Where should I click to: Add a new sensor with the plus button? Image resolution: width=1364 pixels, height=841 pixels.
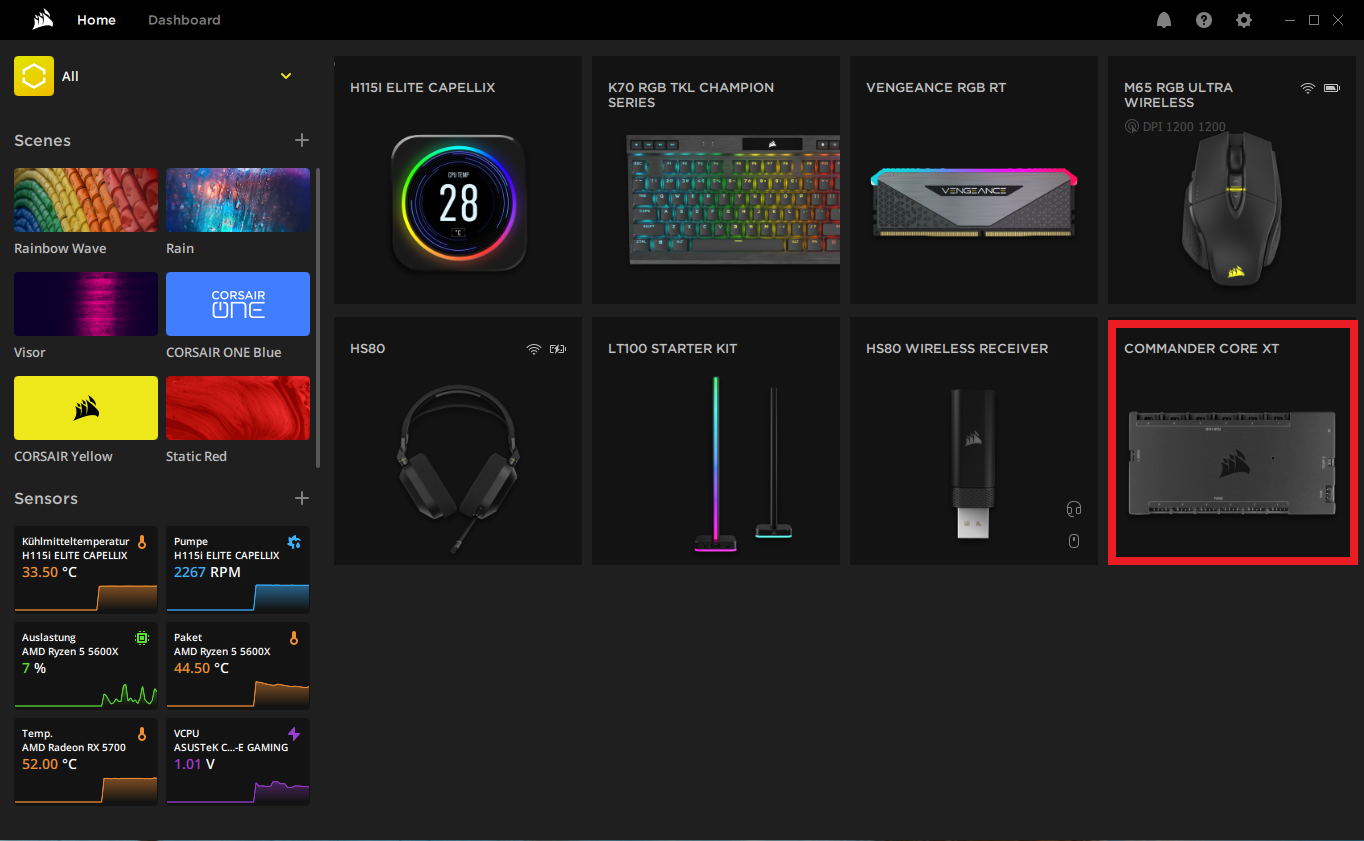click(x=301, y=498)
